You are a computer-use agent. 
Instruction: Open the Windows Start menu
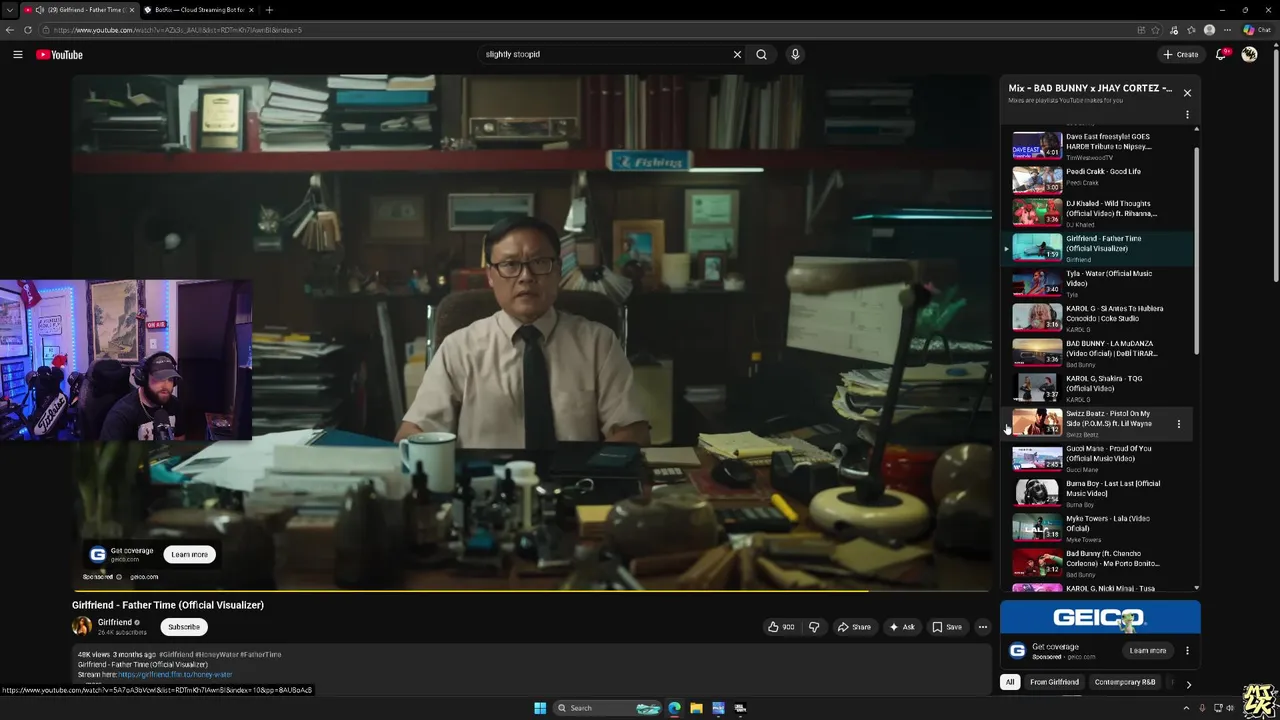(x=540, y=708)
